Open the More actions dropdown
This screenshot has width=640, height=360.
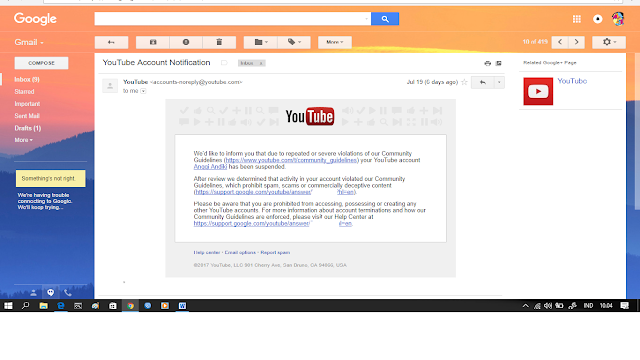pos(335,42)
